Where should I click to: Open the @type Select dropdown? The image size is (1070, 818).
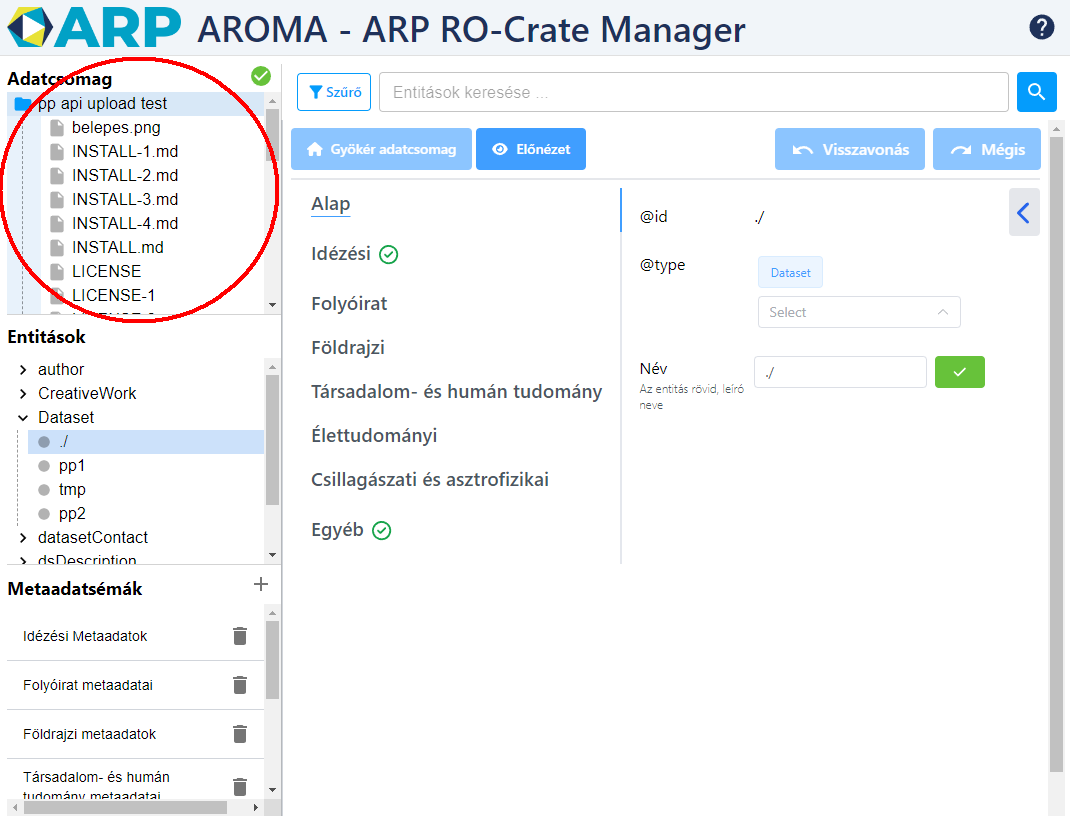859,312
